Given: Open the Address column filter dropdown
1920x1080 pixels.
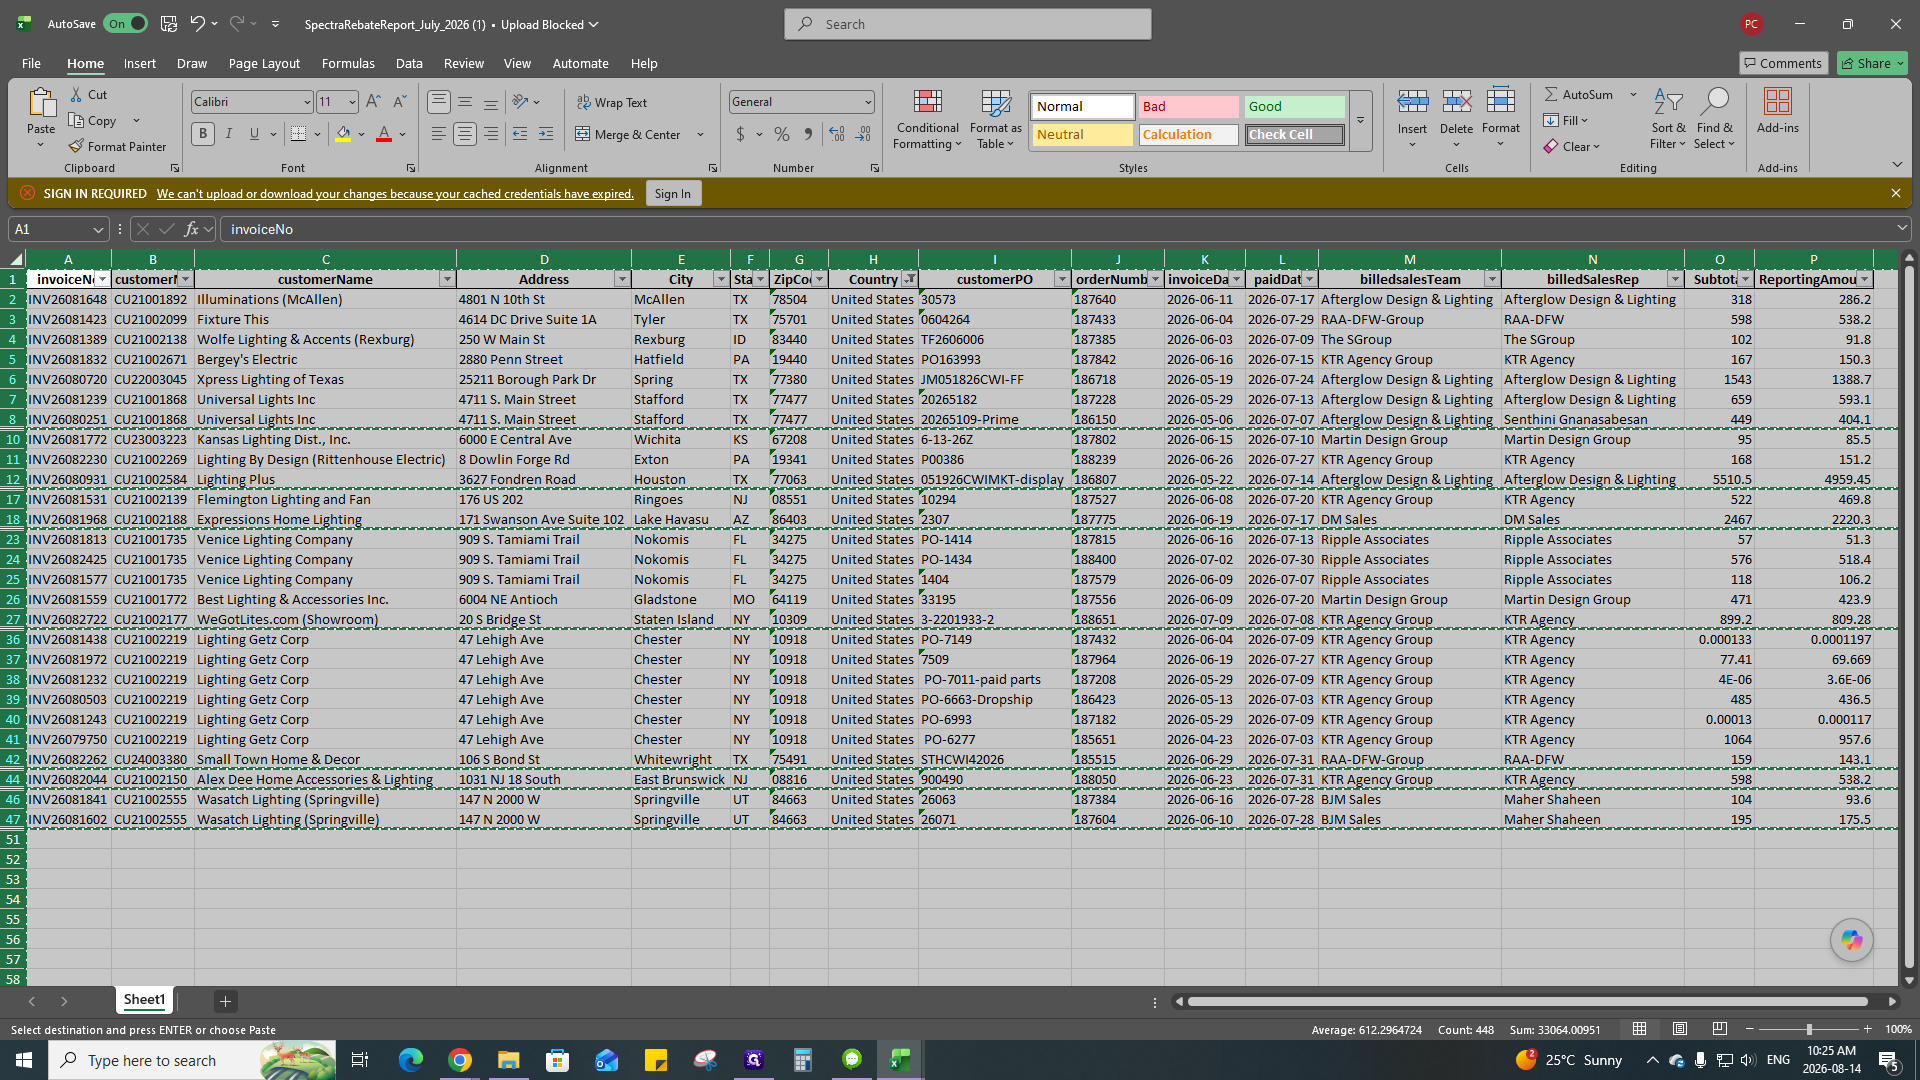Looking at the screenshot, I should (x=621, y=279).
